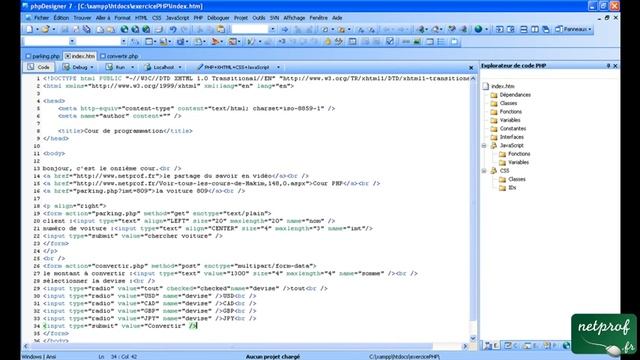Click the editor vertical scrollbar up arrow
640x360 pixels.
[473, 78]
